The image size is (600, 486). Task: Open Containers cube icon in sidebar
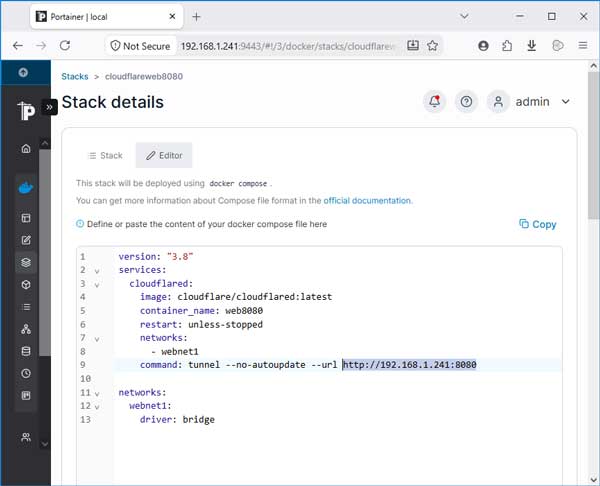click(26, 285)
